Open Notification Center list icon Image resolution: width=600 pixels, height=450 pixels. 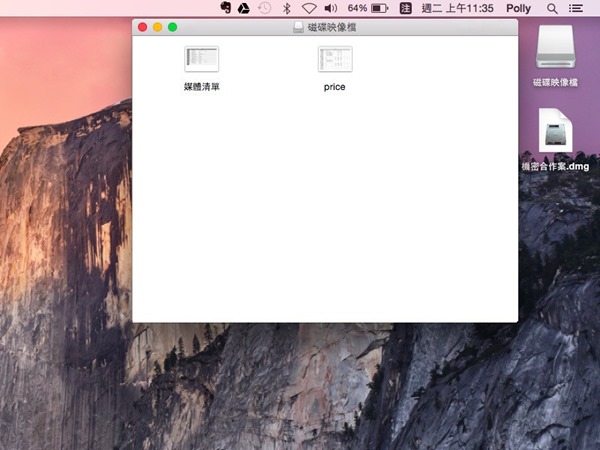pos(576,8)
